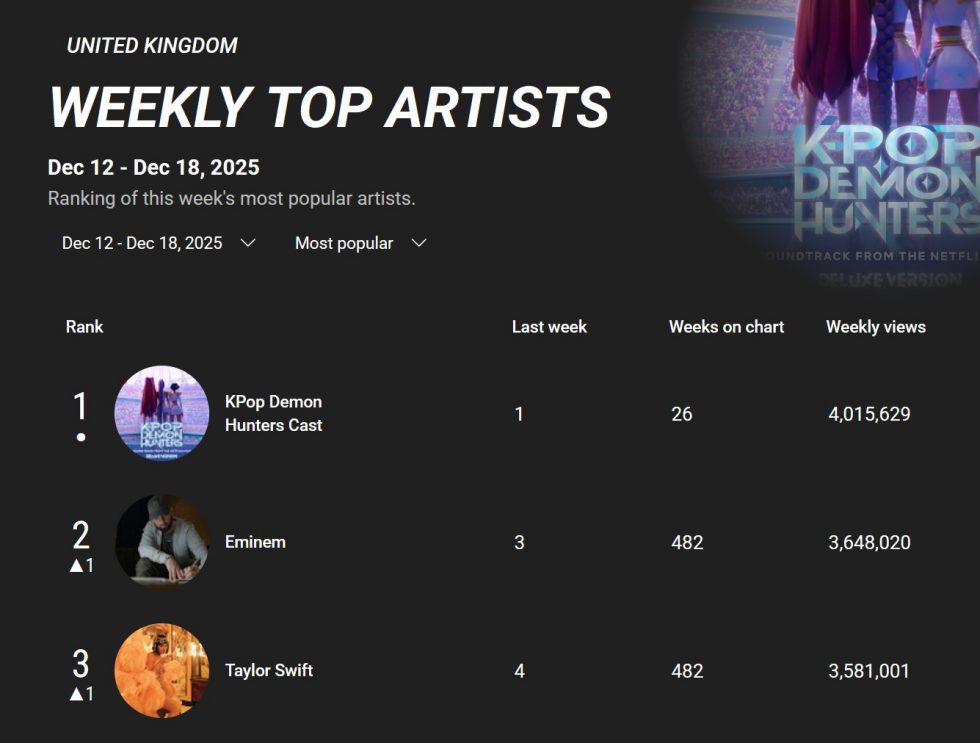The width and height of the screenshot is (980, 743).
Task: Click the up-arrow rank change under Eminem's rank
Action: pos(81,566)
